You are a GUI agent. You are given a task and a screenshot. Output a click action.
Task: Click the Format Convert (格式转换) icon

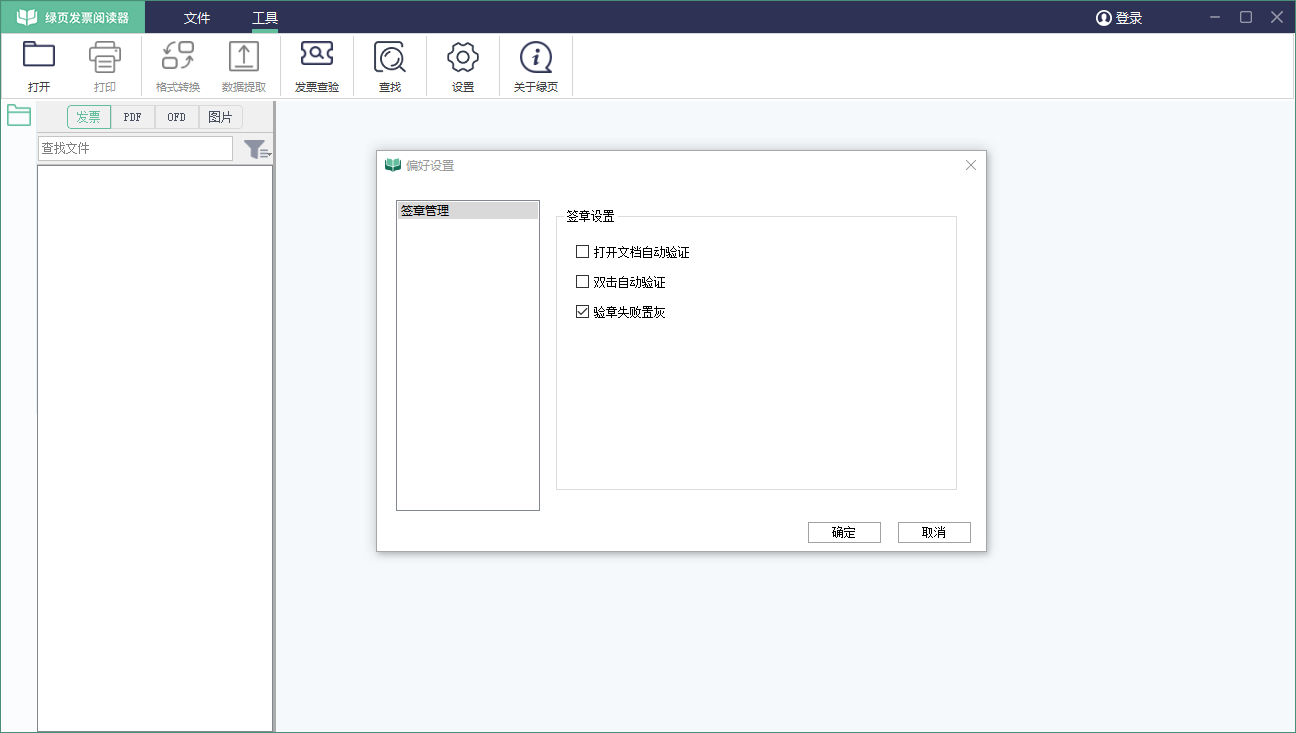178,56
